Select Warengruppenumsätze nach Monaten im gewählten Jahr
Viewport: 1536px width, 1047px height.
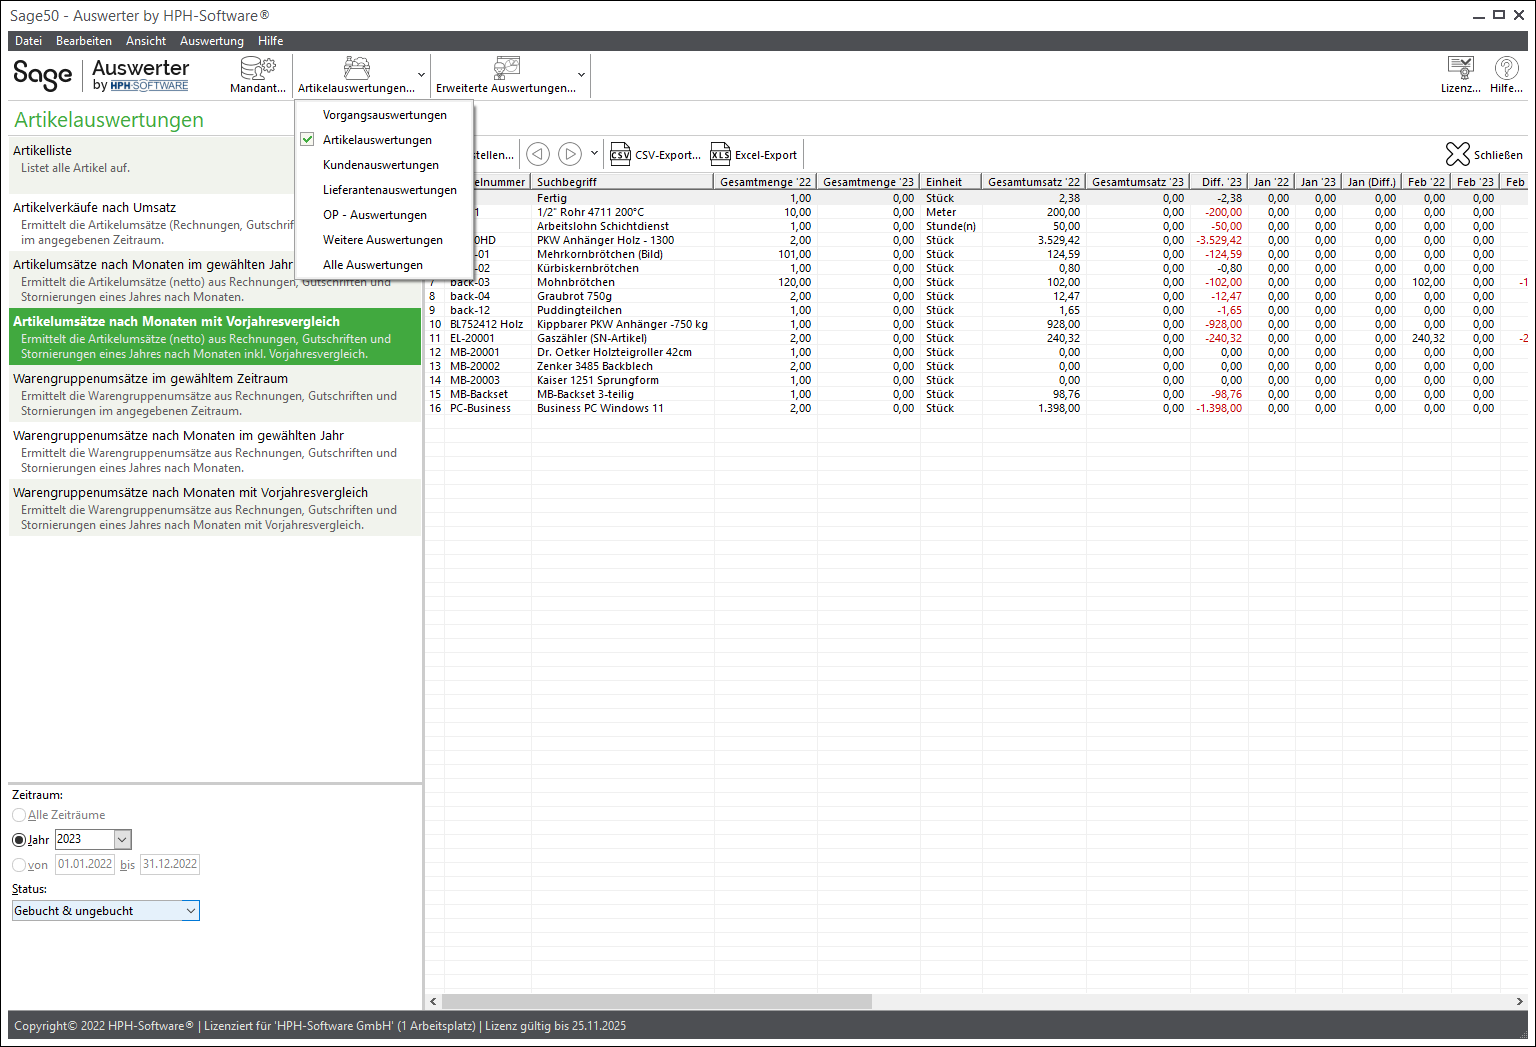click(215, 450)
